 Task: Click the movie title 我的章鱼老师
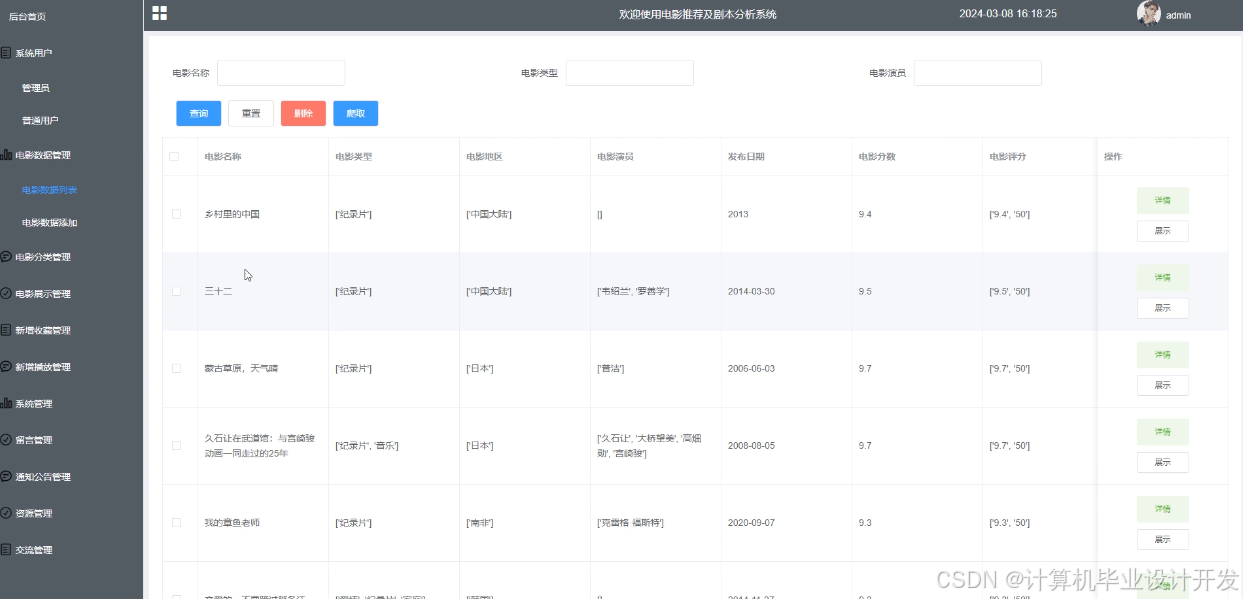(232, 522)
